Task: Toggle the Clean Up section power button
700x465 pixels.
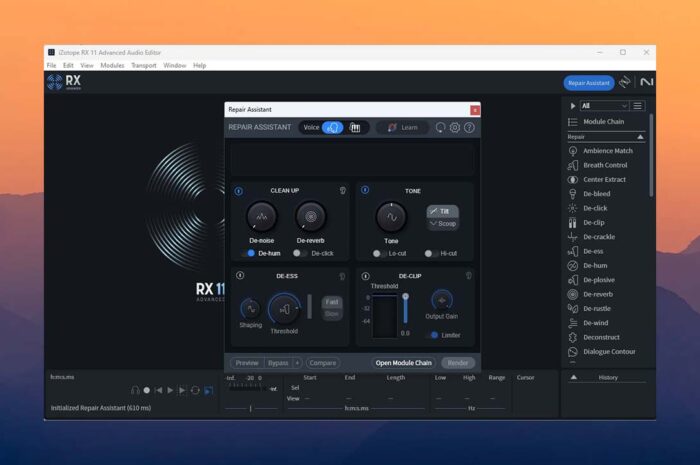Action: click(239, 191)
